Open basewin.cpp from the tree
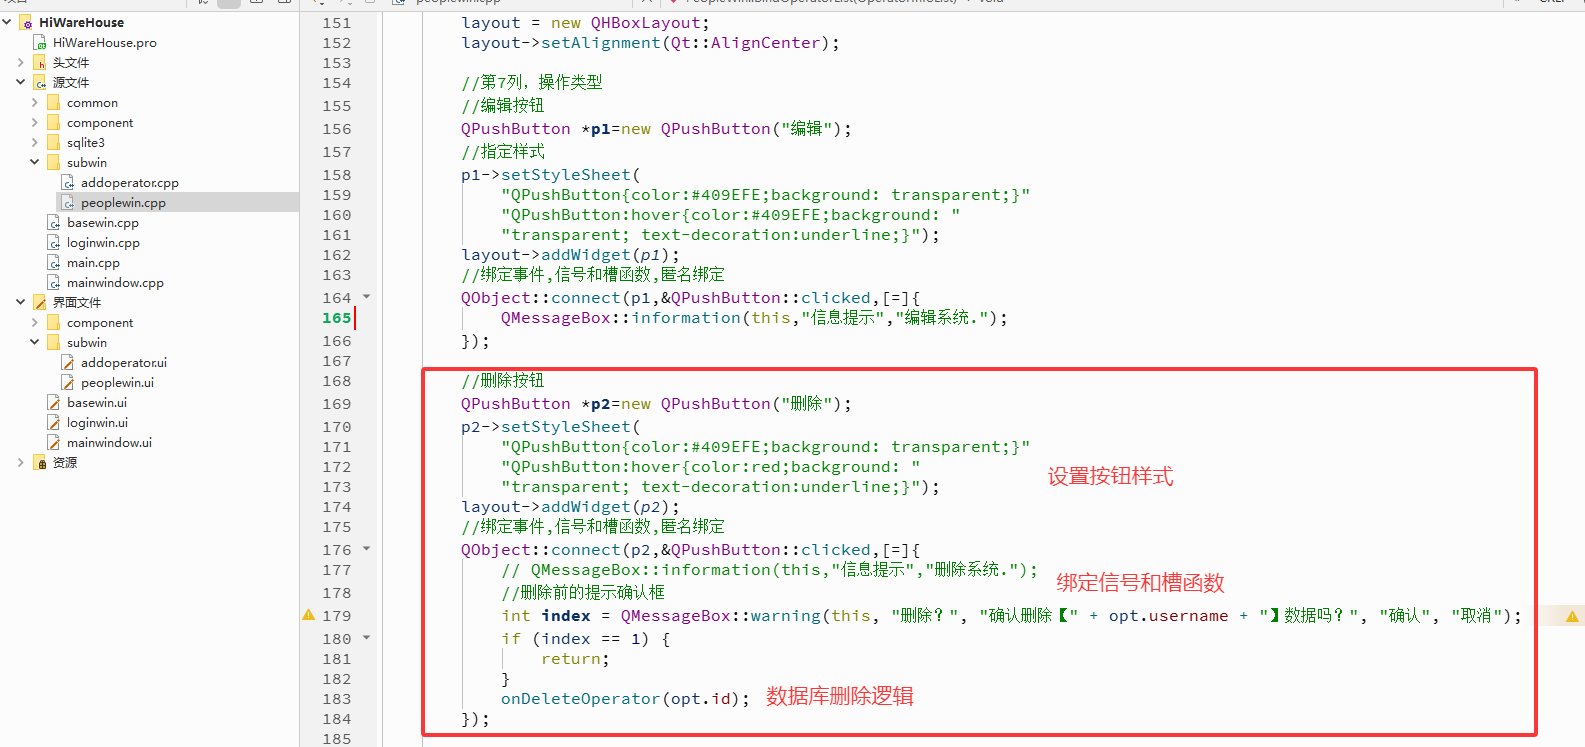The image size is (1585, 747). (103, 222)
